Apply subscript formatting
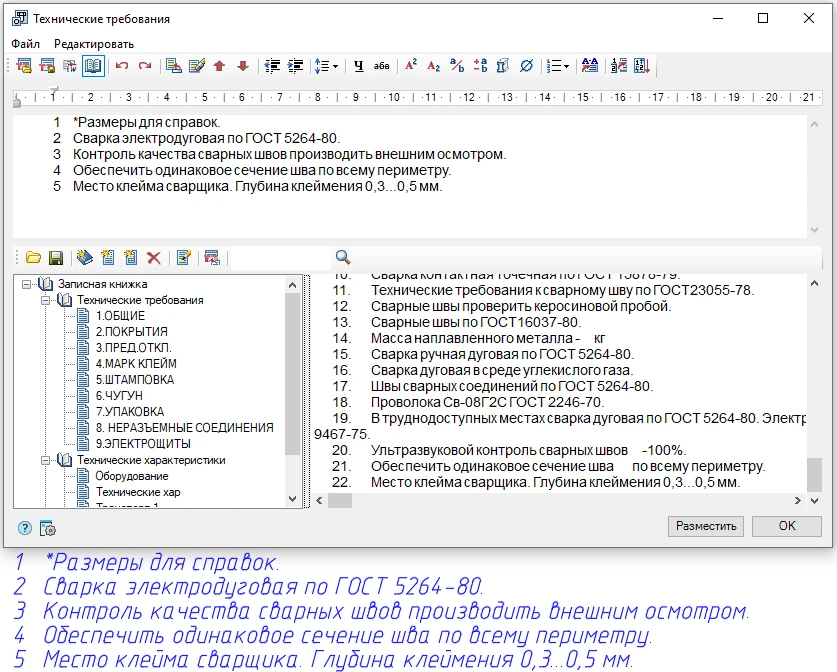 (433, 66)
